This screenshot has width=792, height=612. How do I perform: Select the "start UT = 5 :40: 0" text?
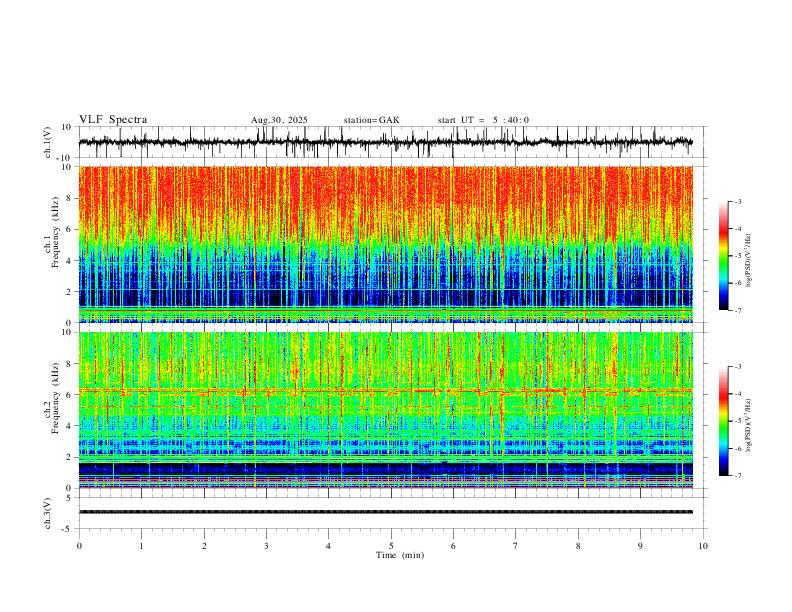(x=483, y=120)
